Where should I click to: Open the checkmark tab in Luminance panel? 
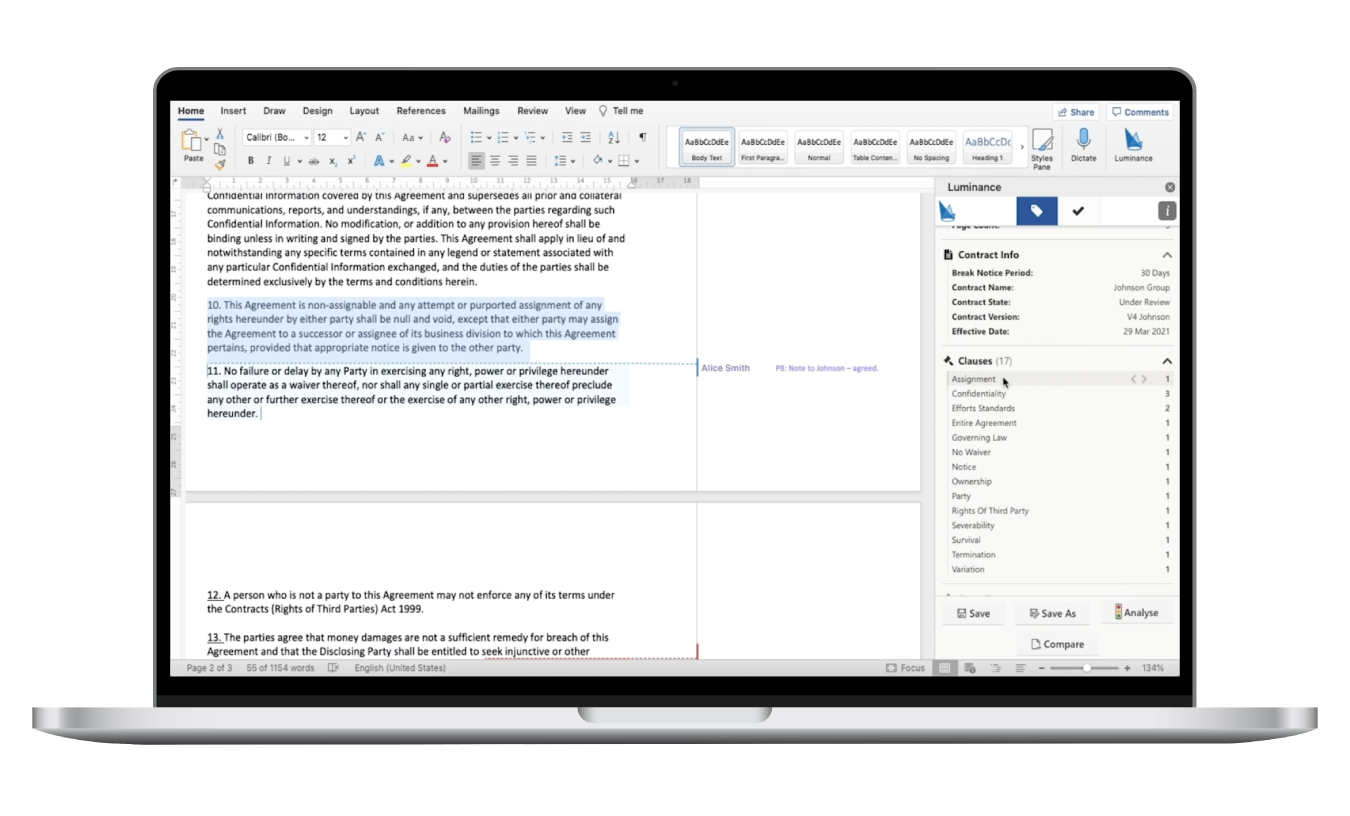(1078, 211)
